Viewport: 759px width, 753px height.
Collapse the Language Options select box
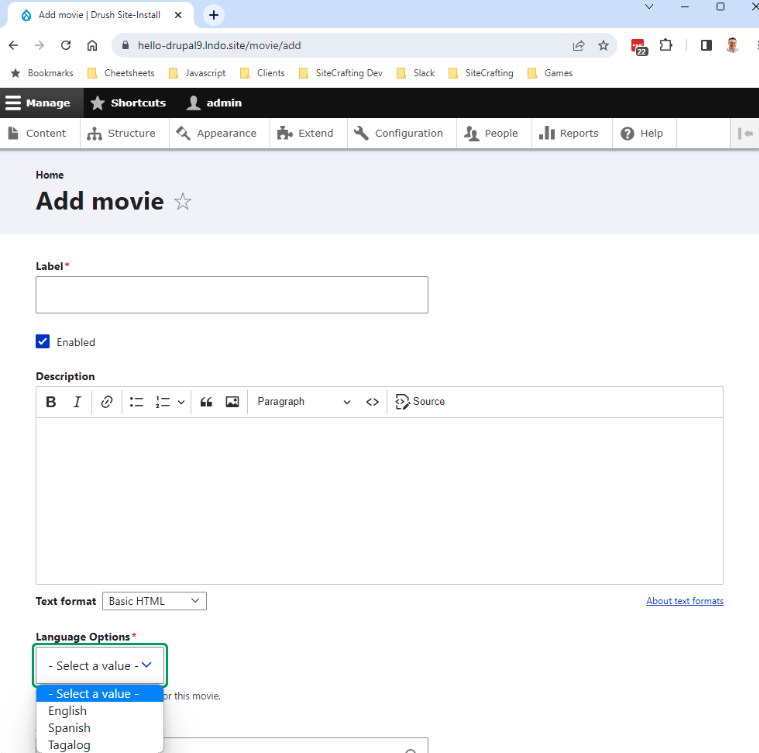pyautogui.click(x=100, y=665)
